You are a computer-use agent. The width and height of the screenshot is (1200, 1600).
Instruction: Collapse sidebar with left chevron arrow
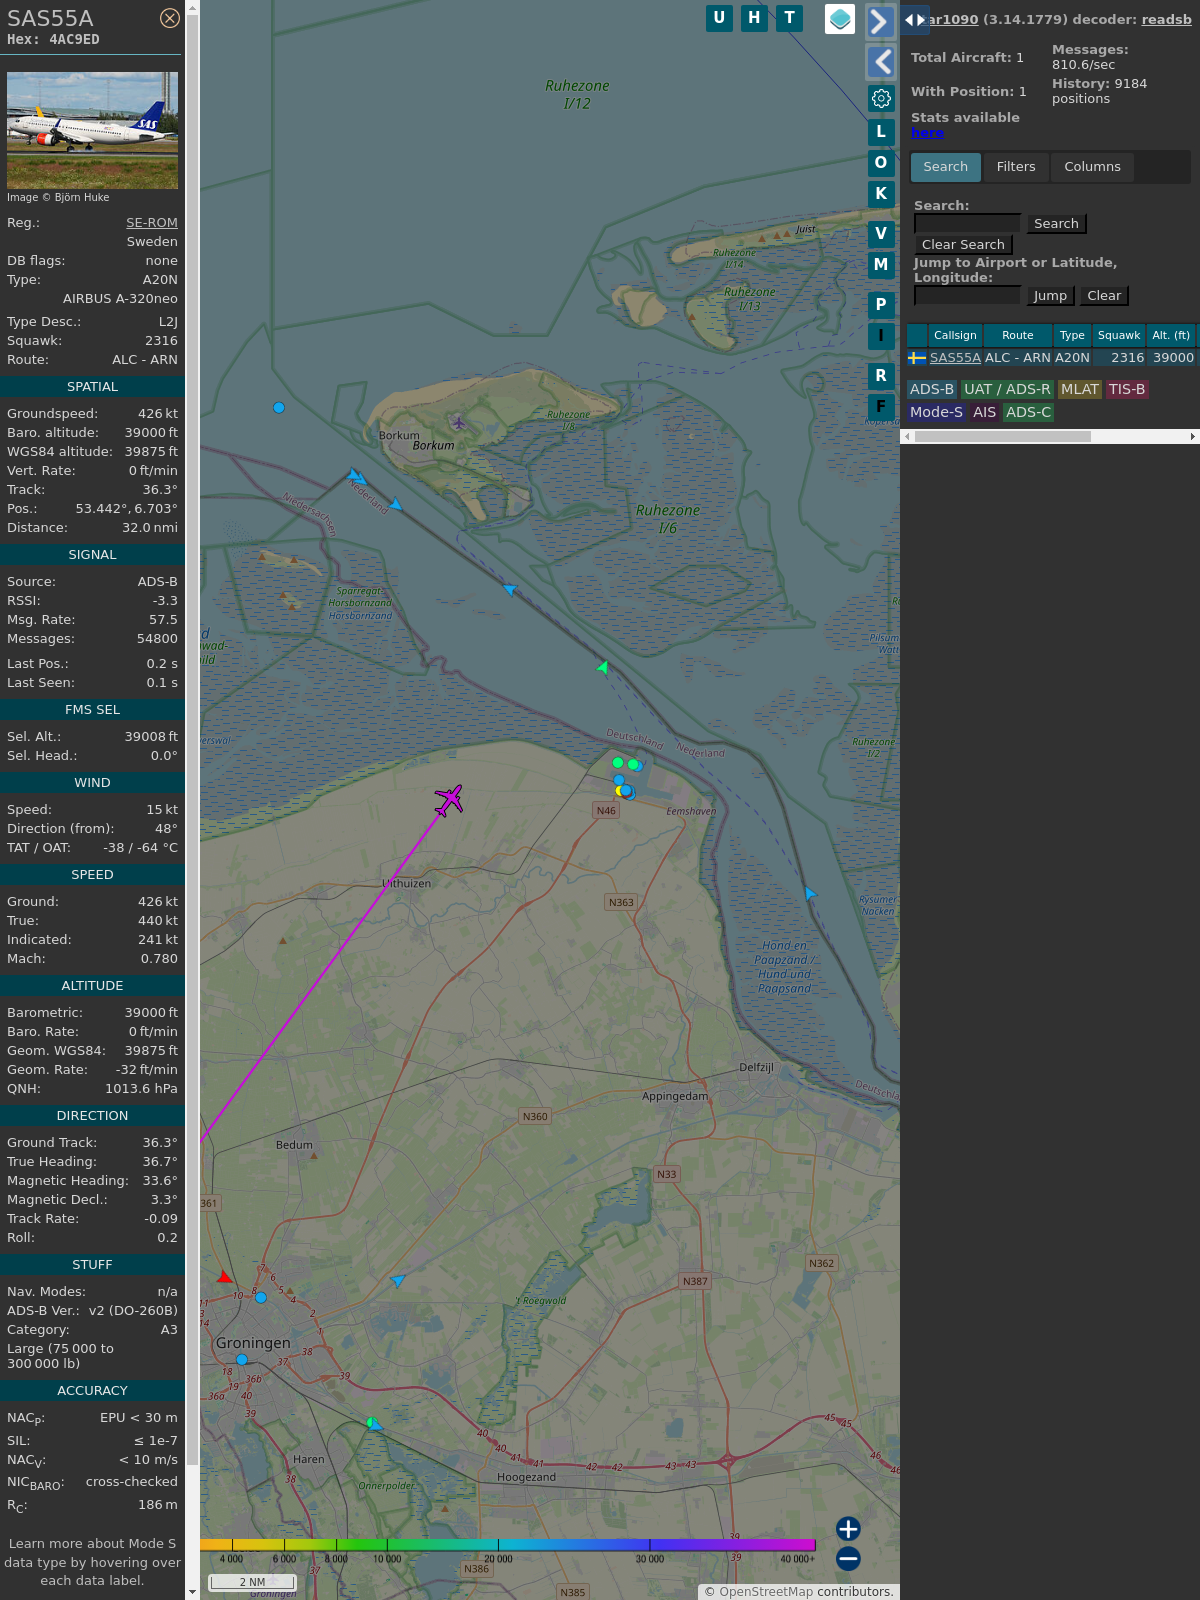pos(880,62)
